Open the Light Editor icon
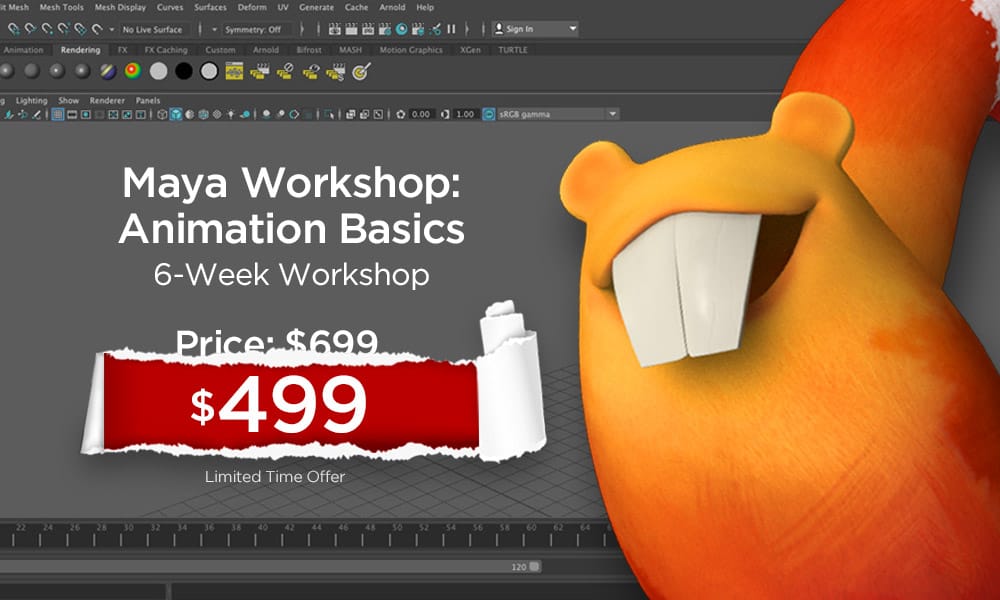1000x600 pixels. click(x=435, y=29)
